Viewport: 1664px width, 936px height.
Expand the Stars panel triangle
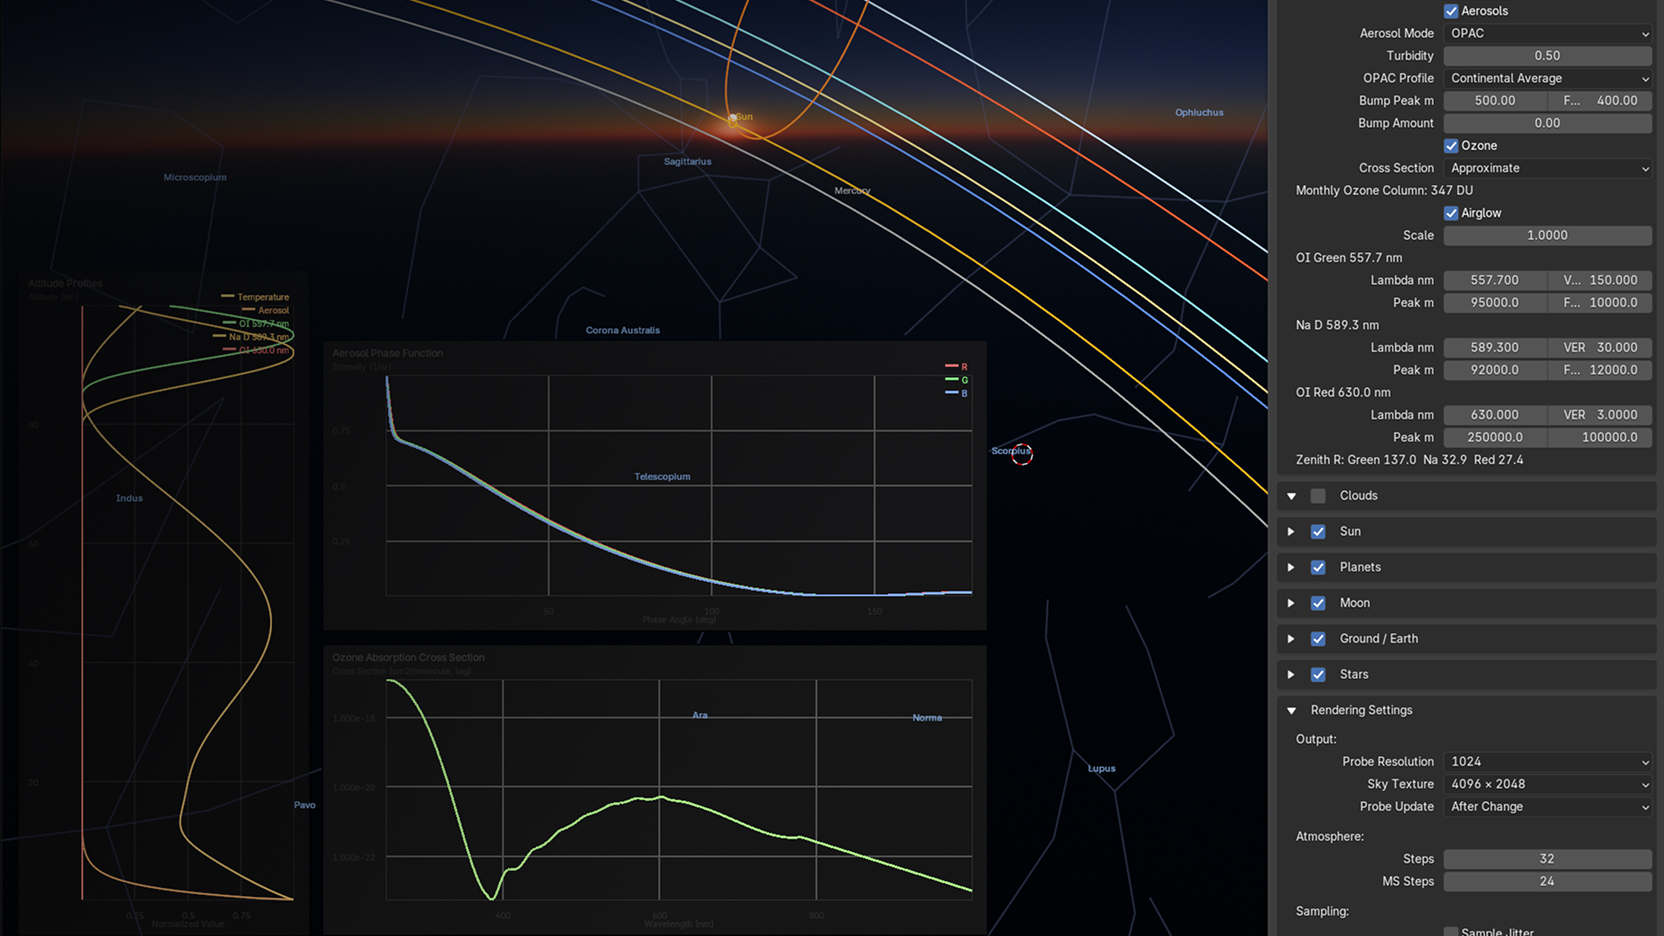click(1292, 675)
